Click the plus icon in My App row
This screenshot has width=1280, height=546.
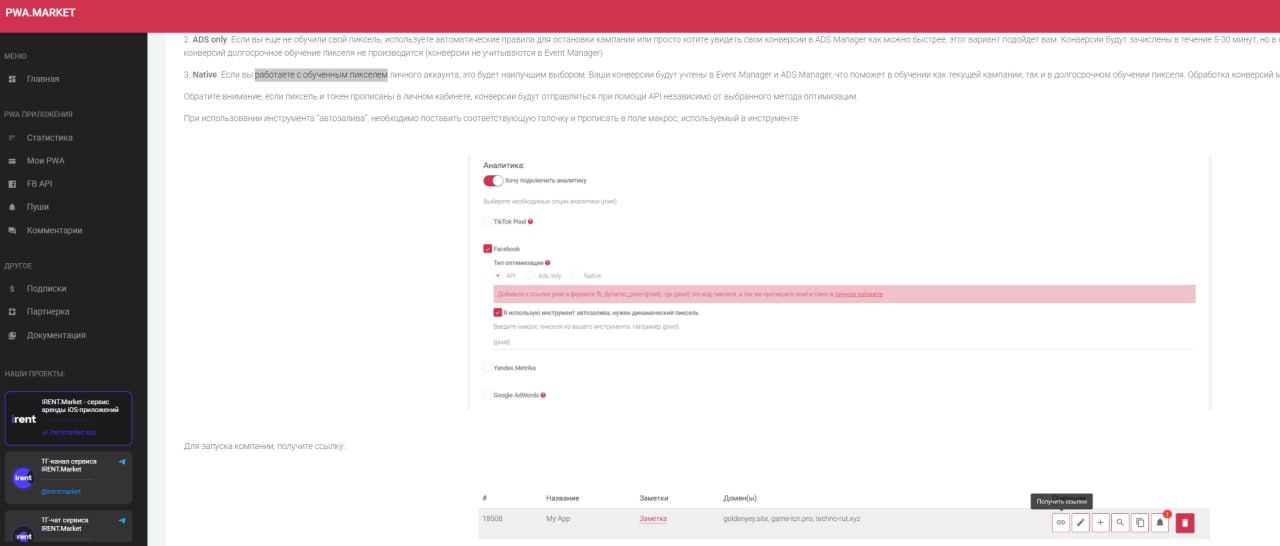[1100, 522]
